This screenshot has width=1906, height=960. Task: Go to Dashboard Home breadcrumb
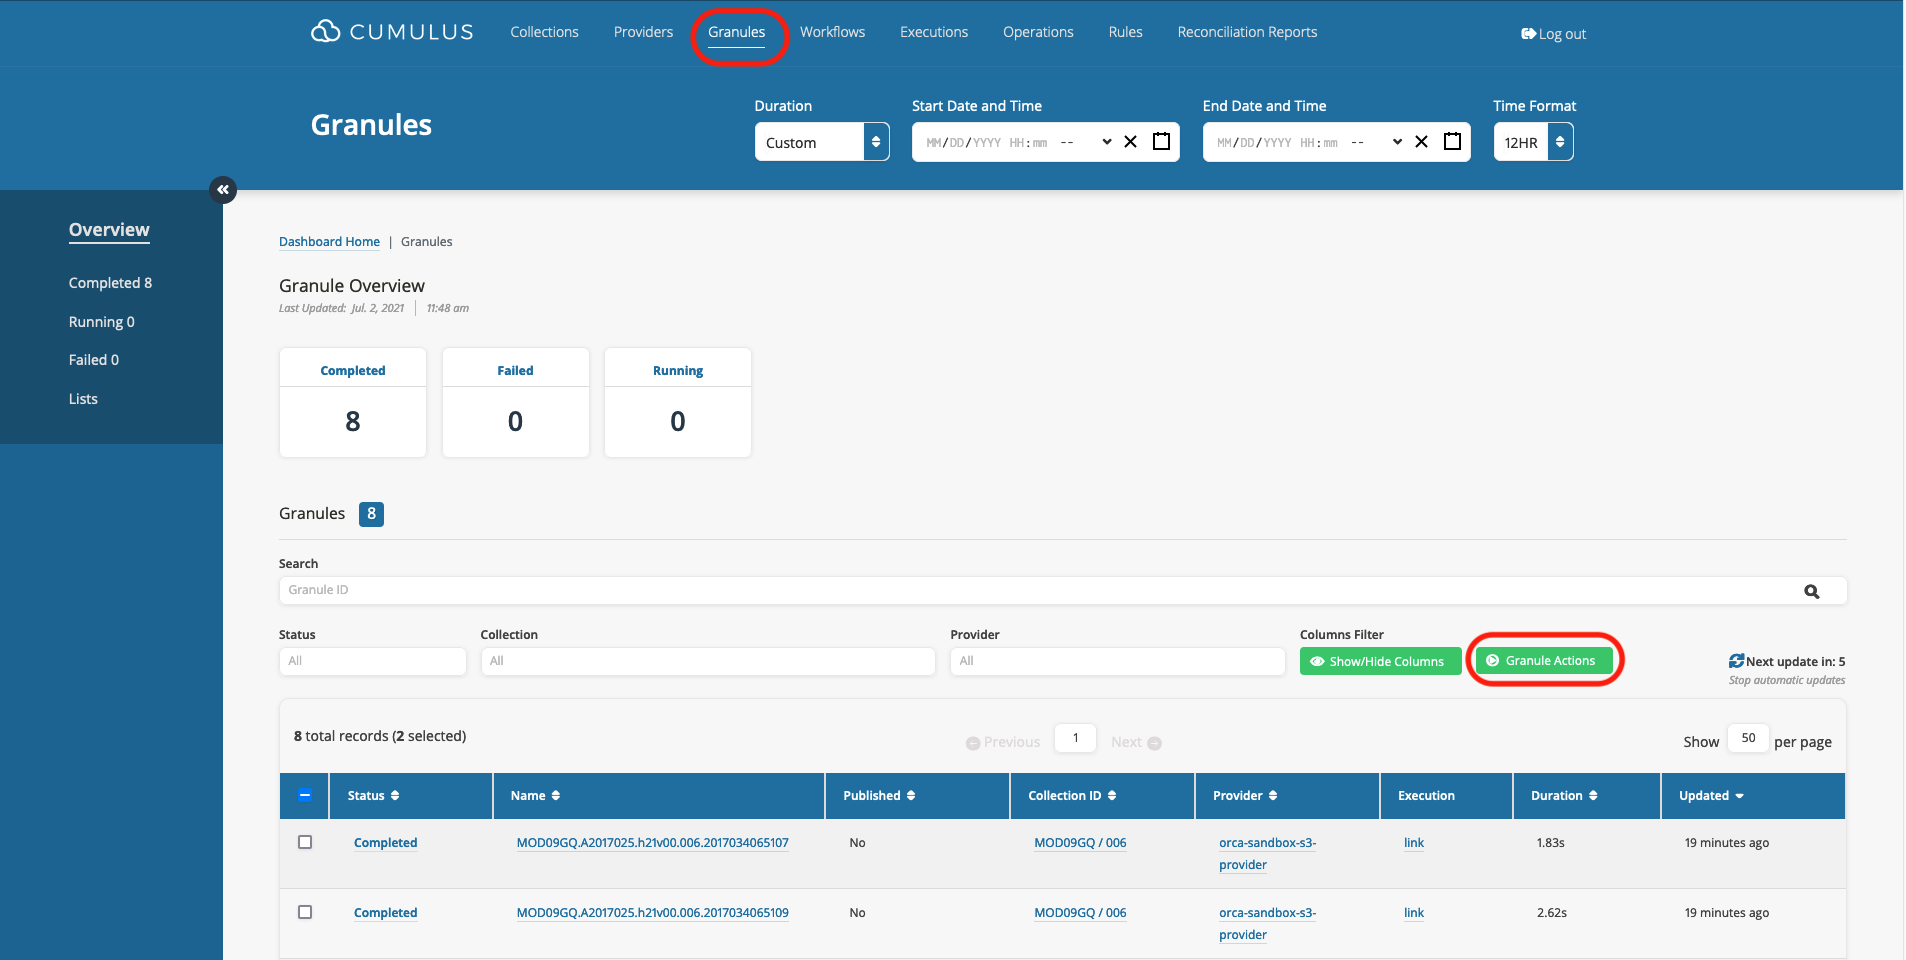(329, 242)
